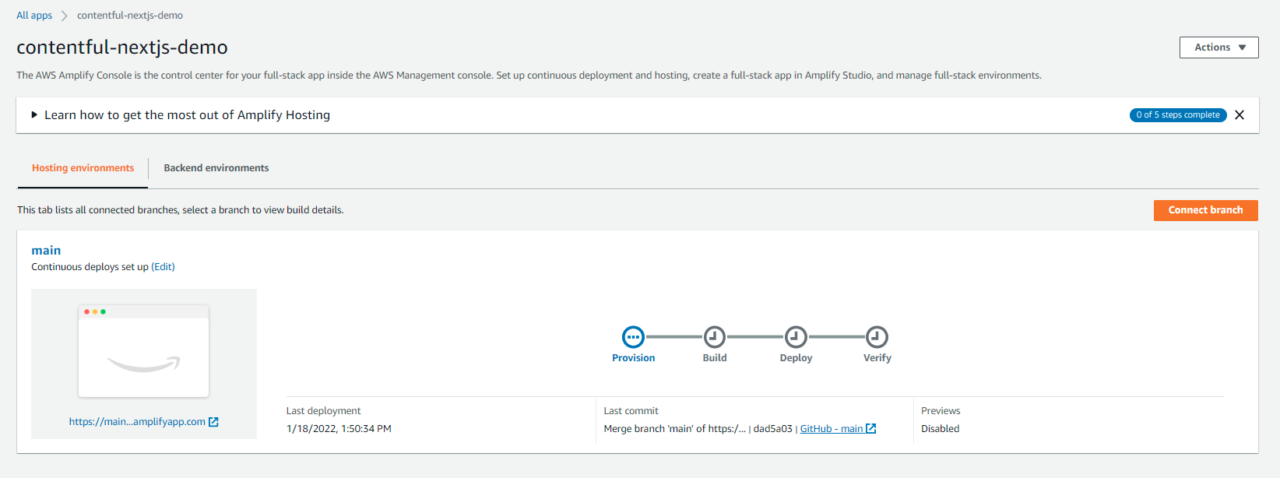Screen dimensions: 1280x478
Task: Click the Build stage clock icon
Action: 714,336
